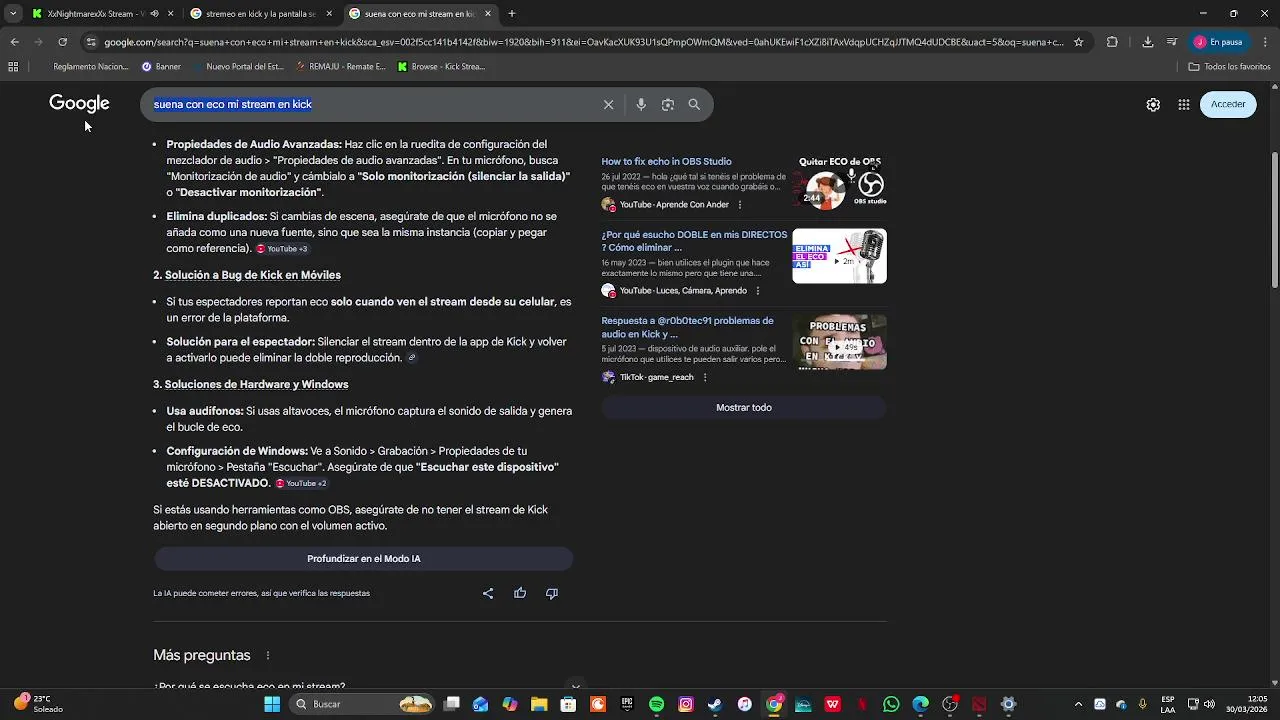Open Nuevo Portal del Est... bookmark
Image resolution: width=1280 pixels, height=720 pixels.
point(237,66)
